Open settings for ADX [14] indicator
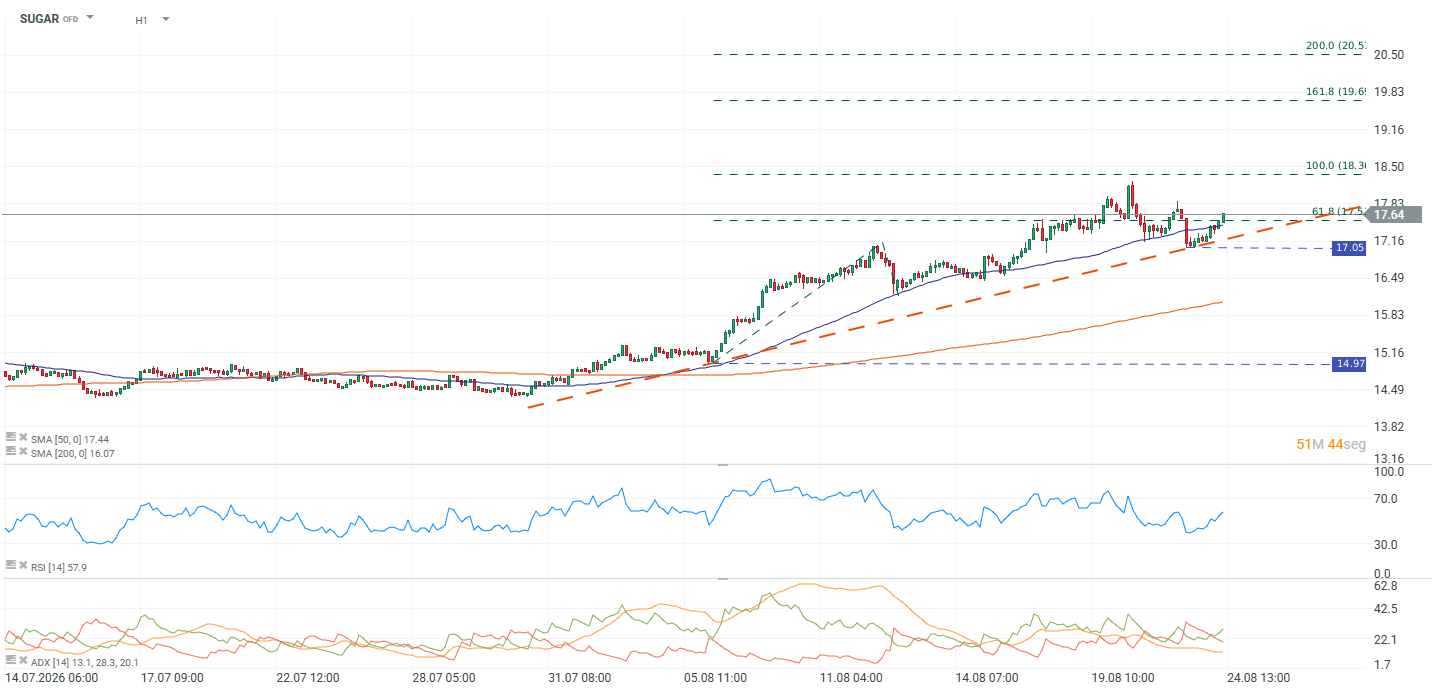The height and width of the screenshot is (694, 1434). click(10, 662)
